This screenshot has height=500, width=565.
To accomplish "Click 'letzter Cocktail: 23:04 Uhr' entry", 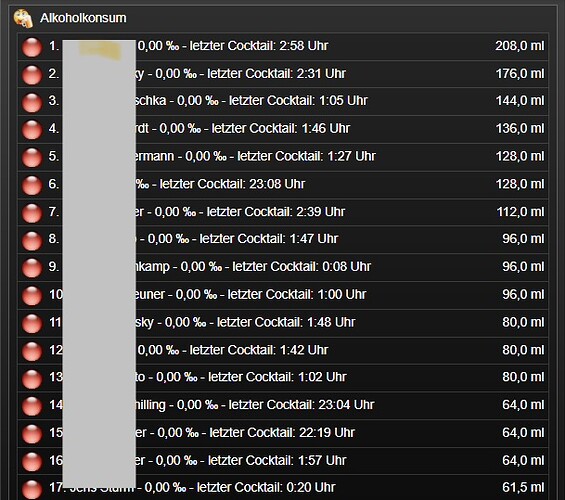I will pyautogui.click(x=302, y=405).
